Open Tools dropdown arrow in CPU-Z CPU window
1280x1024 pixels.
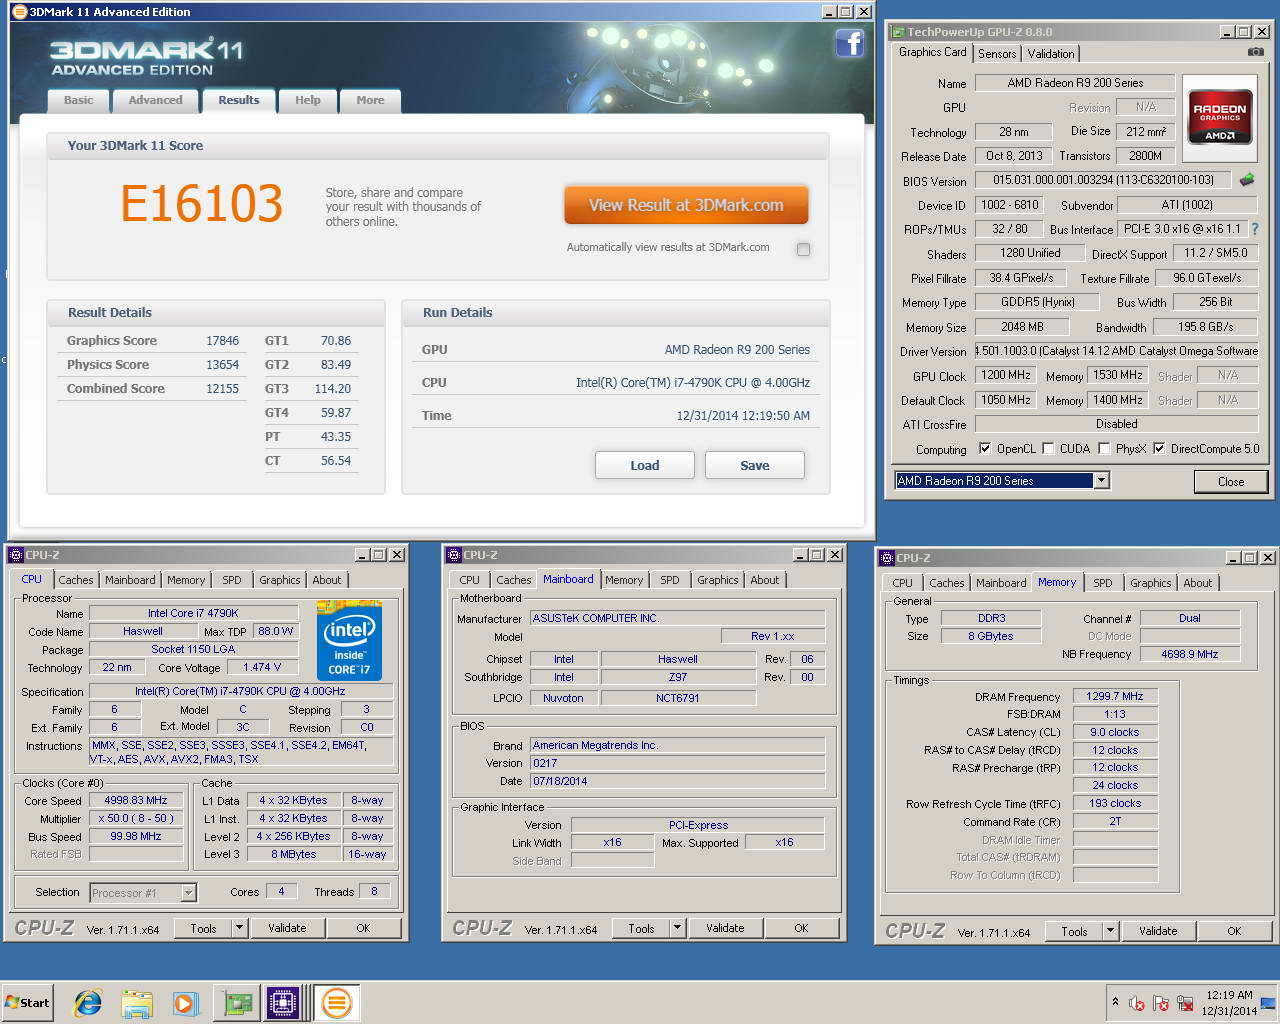click(x=239, y=928)
